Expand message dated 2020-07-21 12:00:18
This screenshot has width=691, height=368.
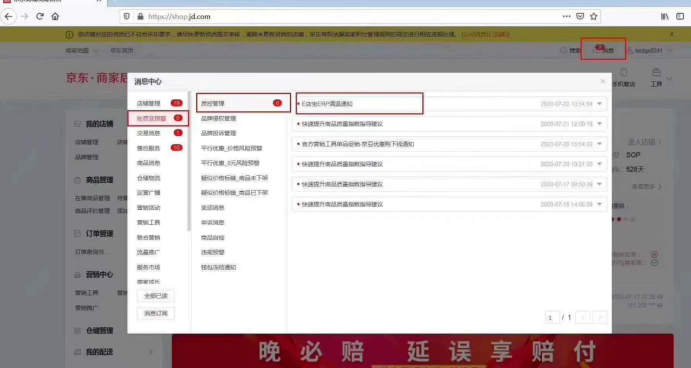click(x=599, y=124)
